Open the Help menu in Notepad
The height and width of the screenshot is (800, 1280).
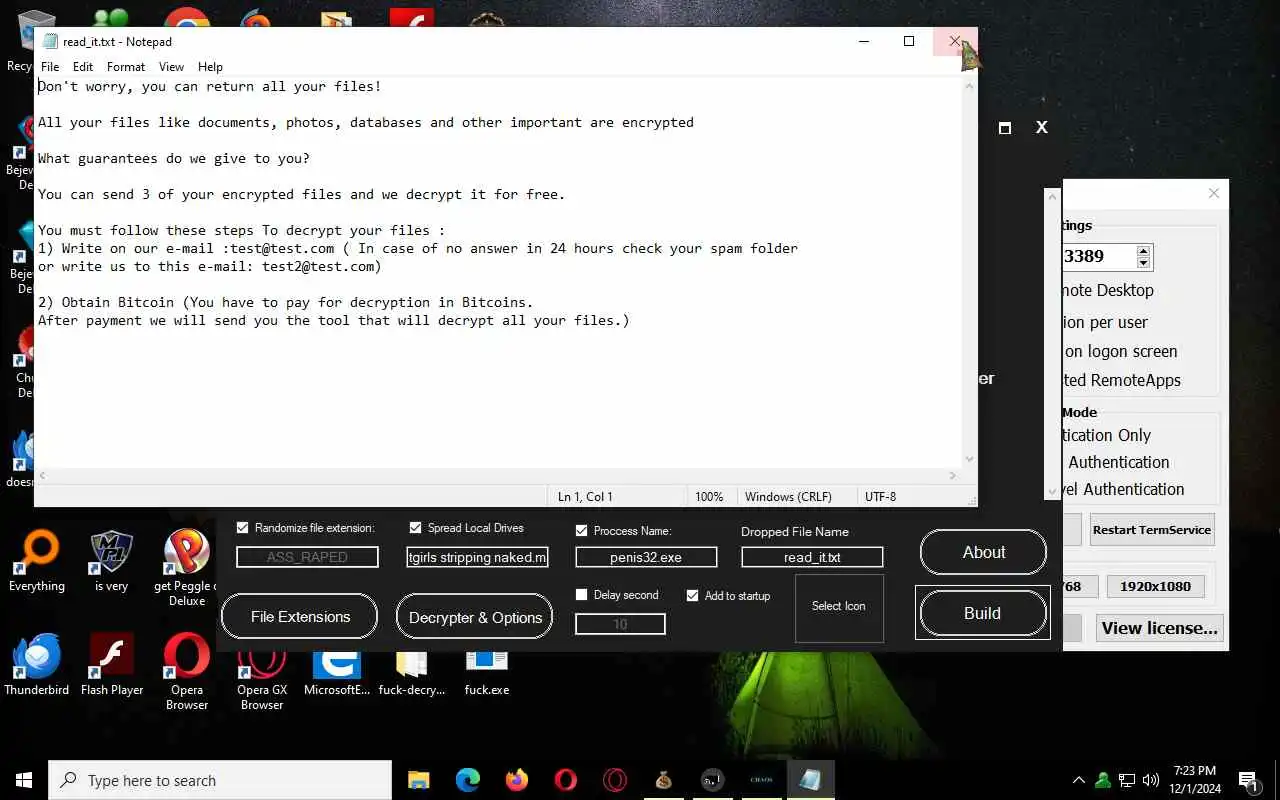(210, 67)
